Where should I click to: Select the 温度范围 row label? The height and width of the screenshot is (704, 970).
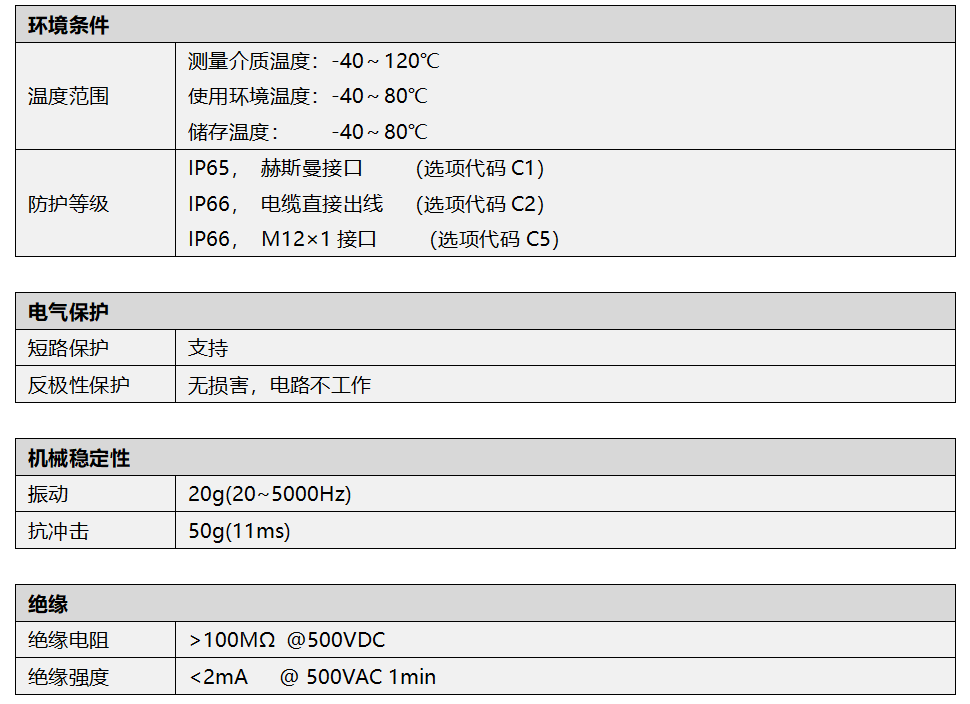coord(68,97)
